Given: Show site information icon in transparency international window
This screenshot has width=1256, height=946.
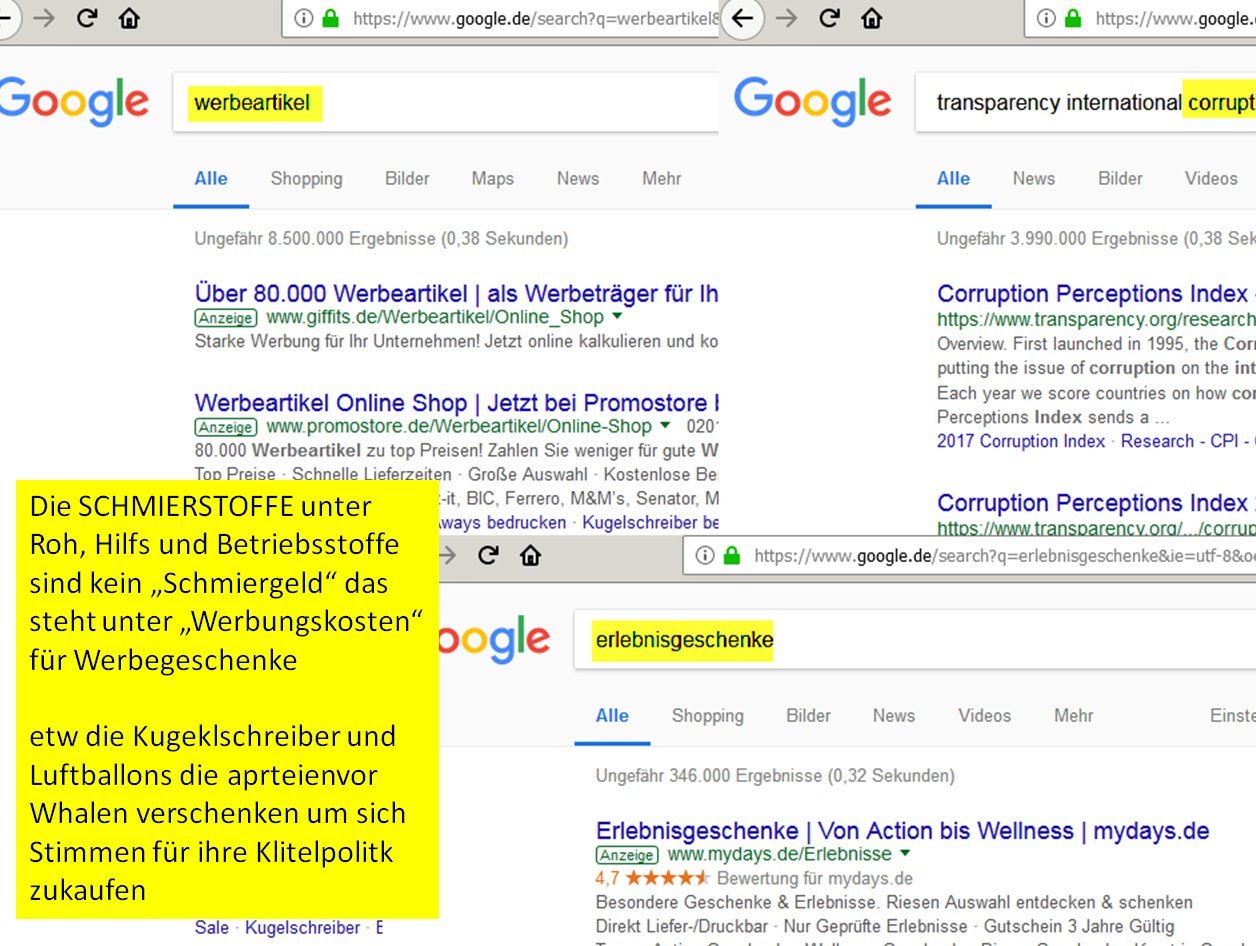Looking at the screenshot, I should 1046,18.
